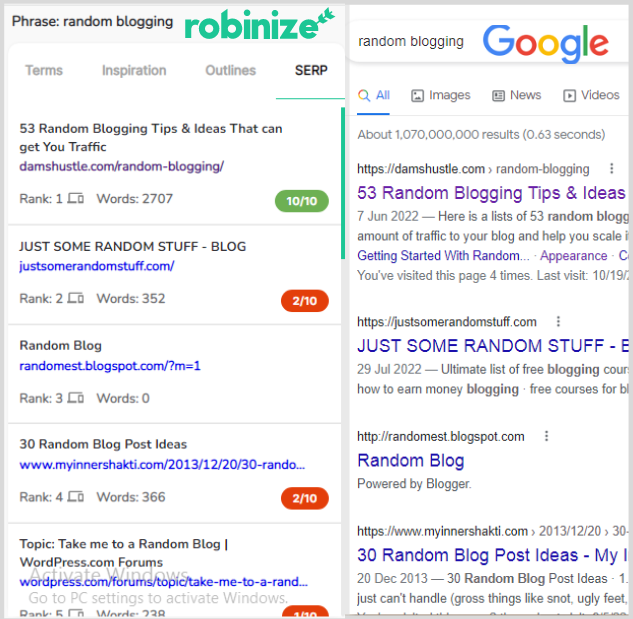Viewport: 633px width, 619px height.
Task: Click the Words: 352 text
Action: point(131,298)
